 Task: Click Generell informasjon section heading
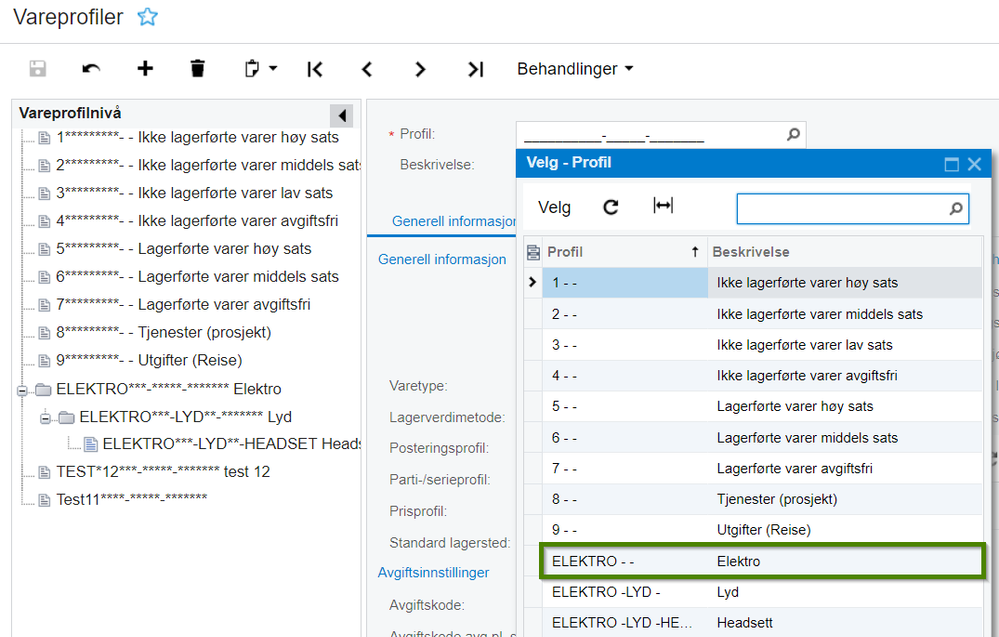click(442, 259)
